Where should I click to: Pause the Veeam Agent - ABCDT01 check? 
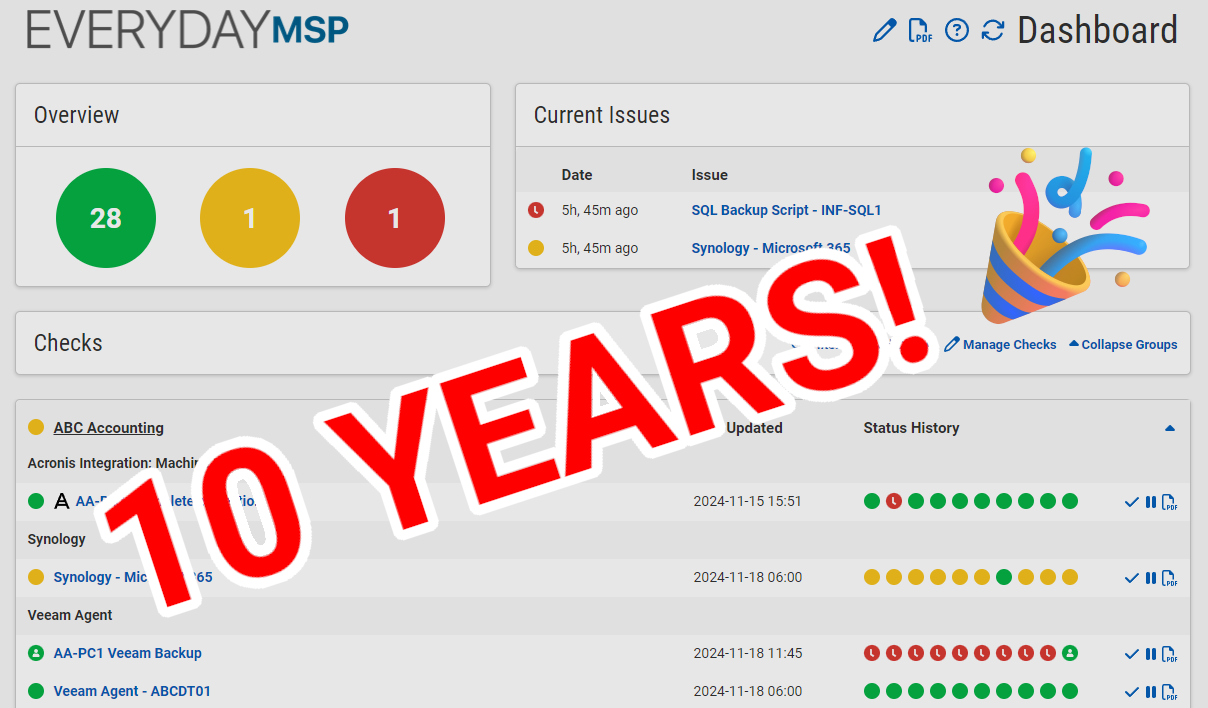pyautogui.click(x=1151, y=692)
